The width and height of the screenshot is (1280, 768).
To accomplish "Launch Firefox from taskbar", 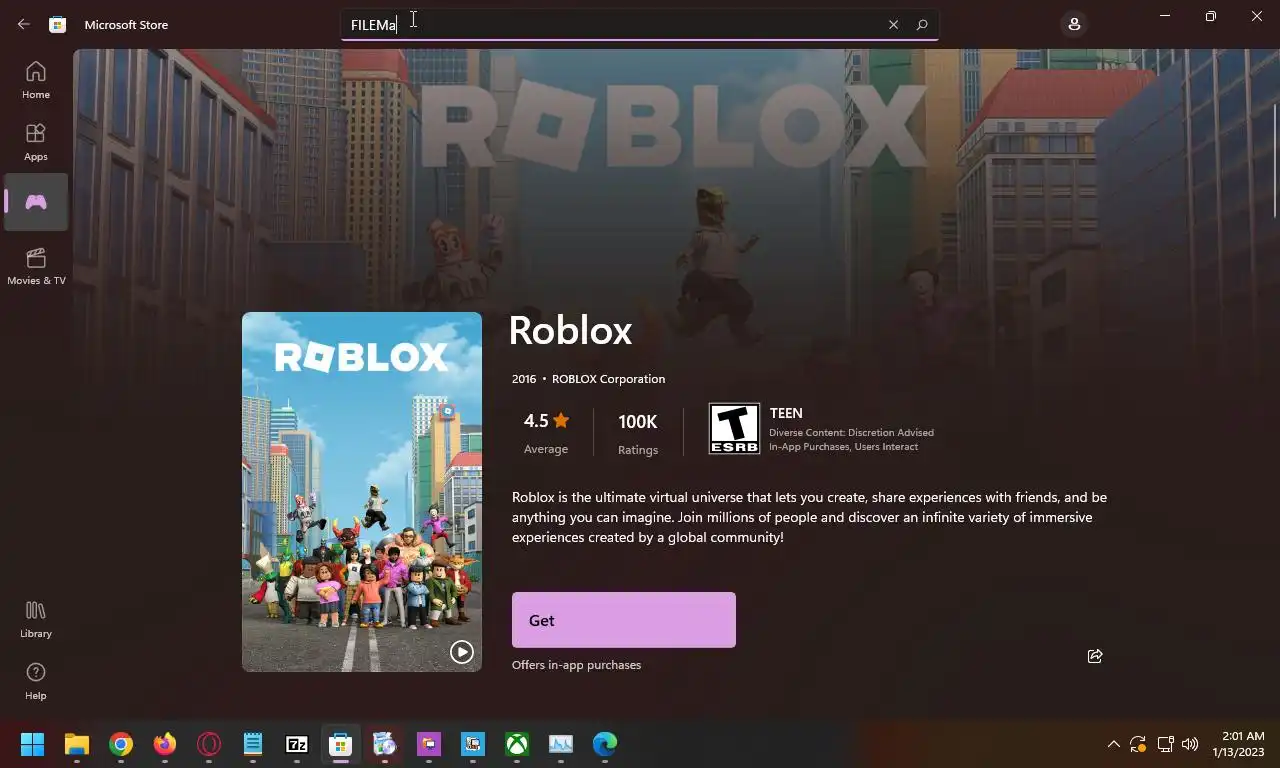I will [165, 744].
